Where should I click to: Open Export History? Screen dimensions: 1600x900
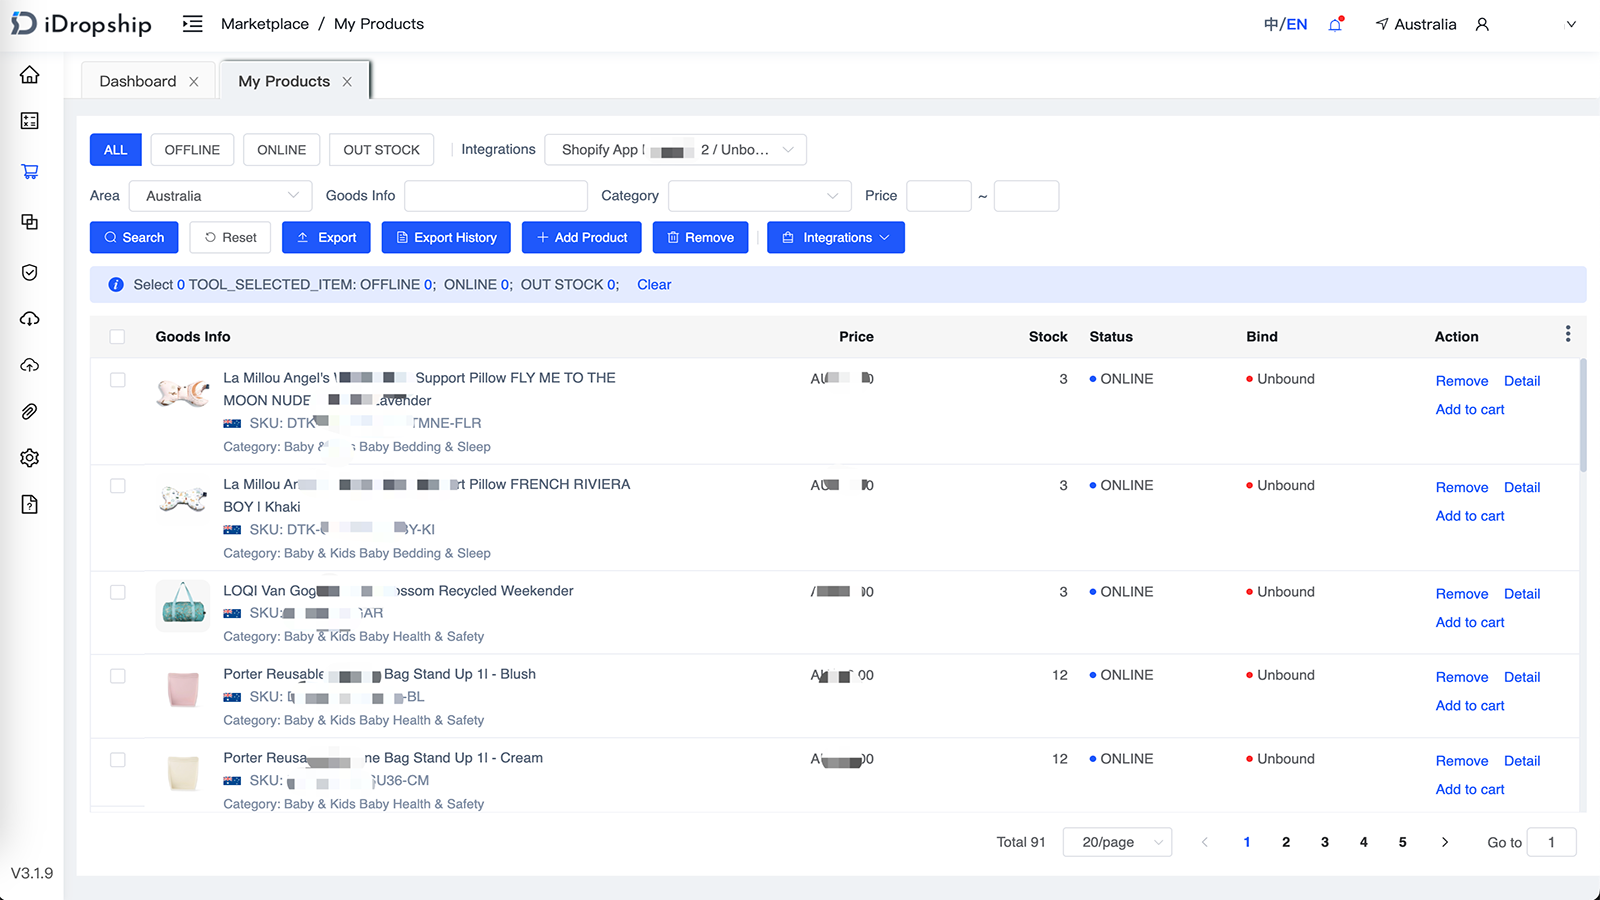(x=447, y=238)
